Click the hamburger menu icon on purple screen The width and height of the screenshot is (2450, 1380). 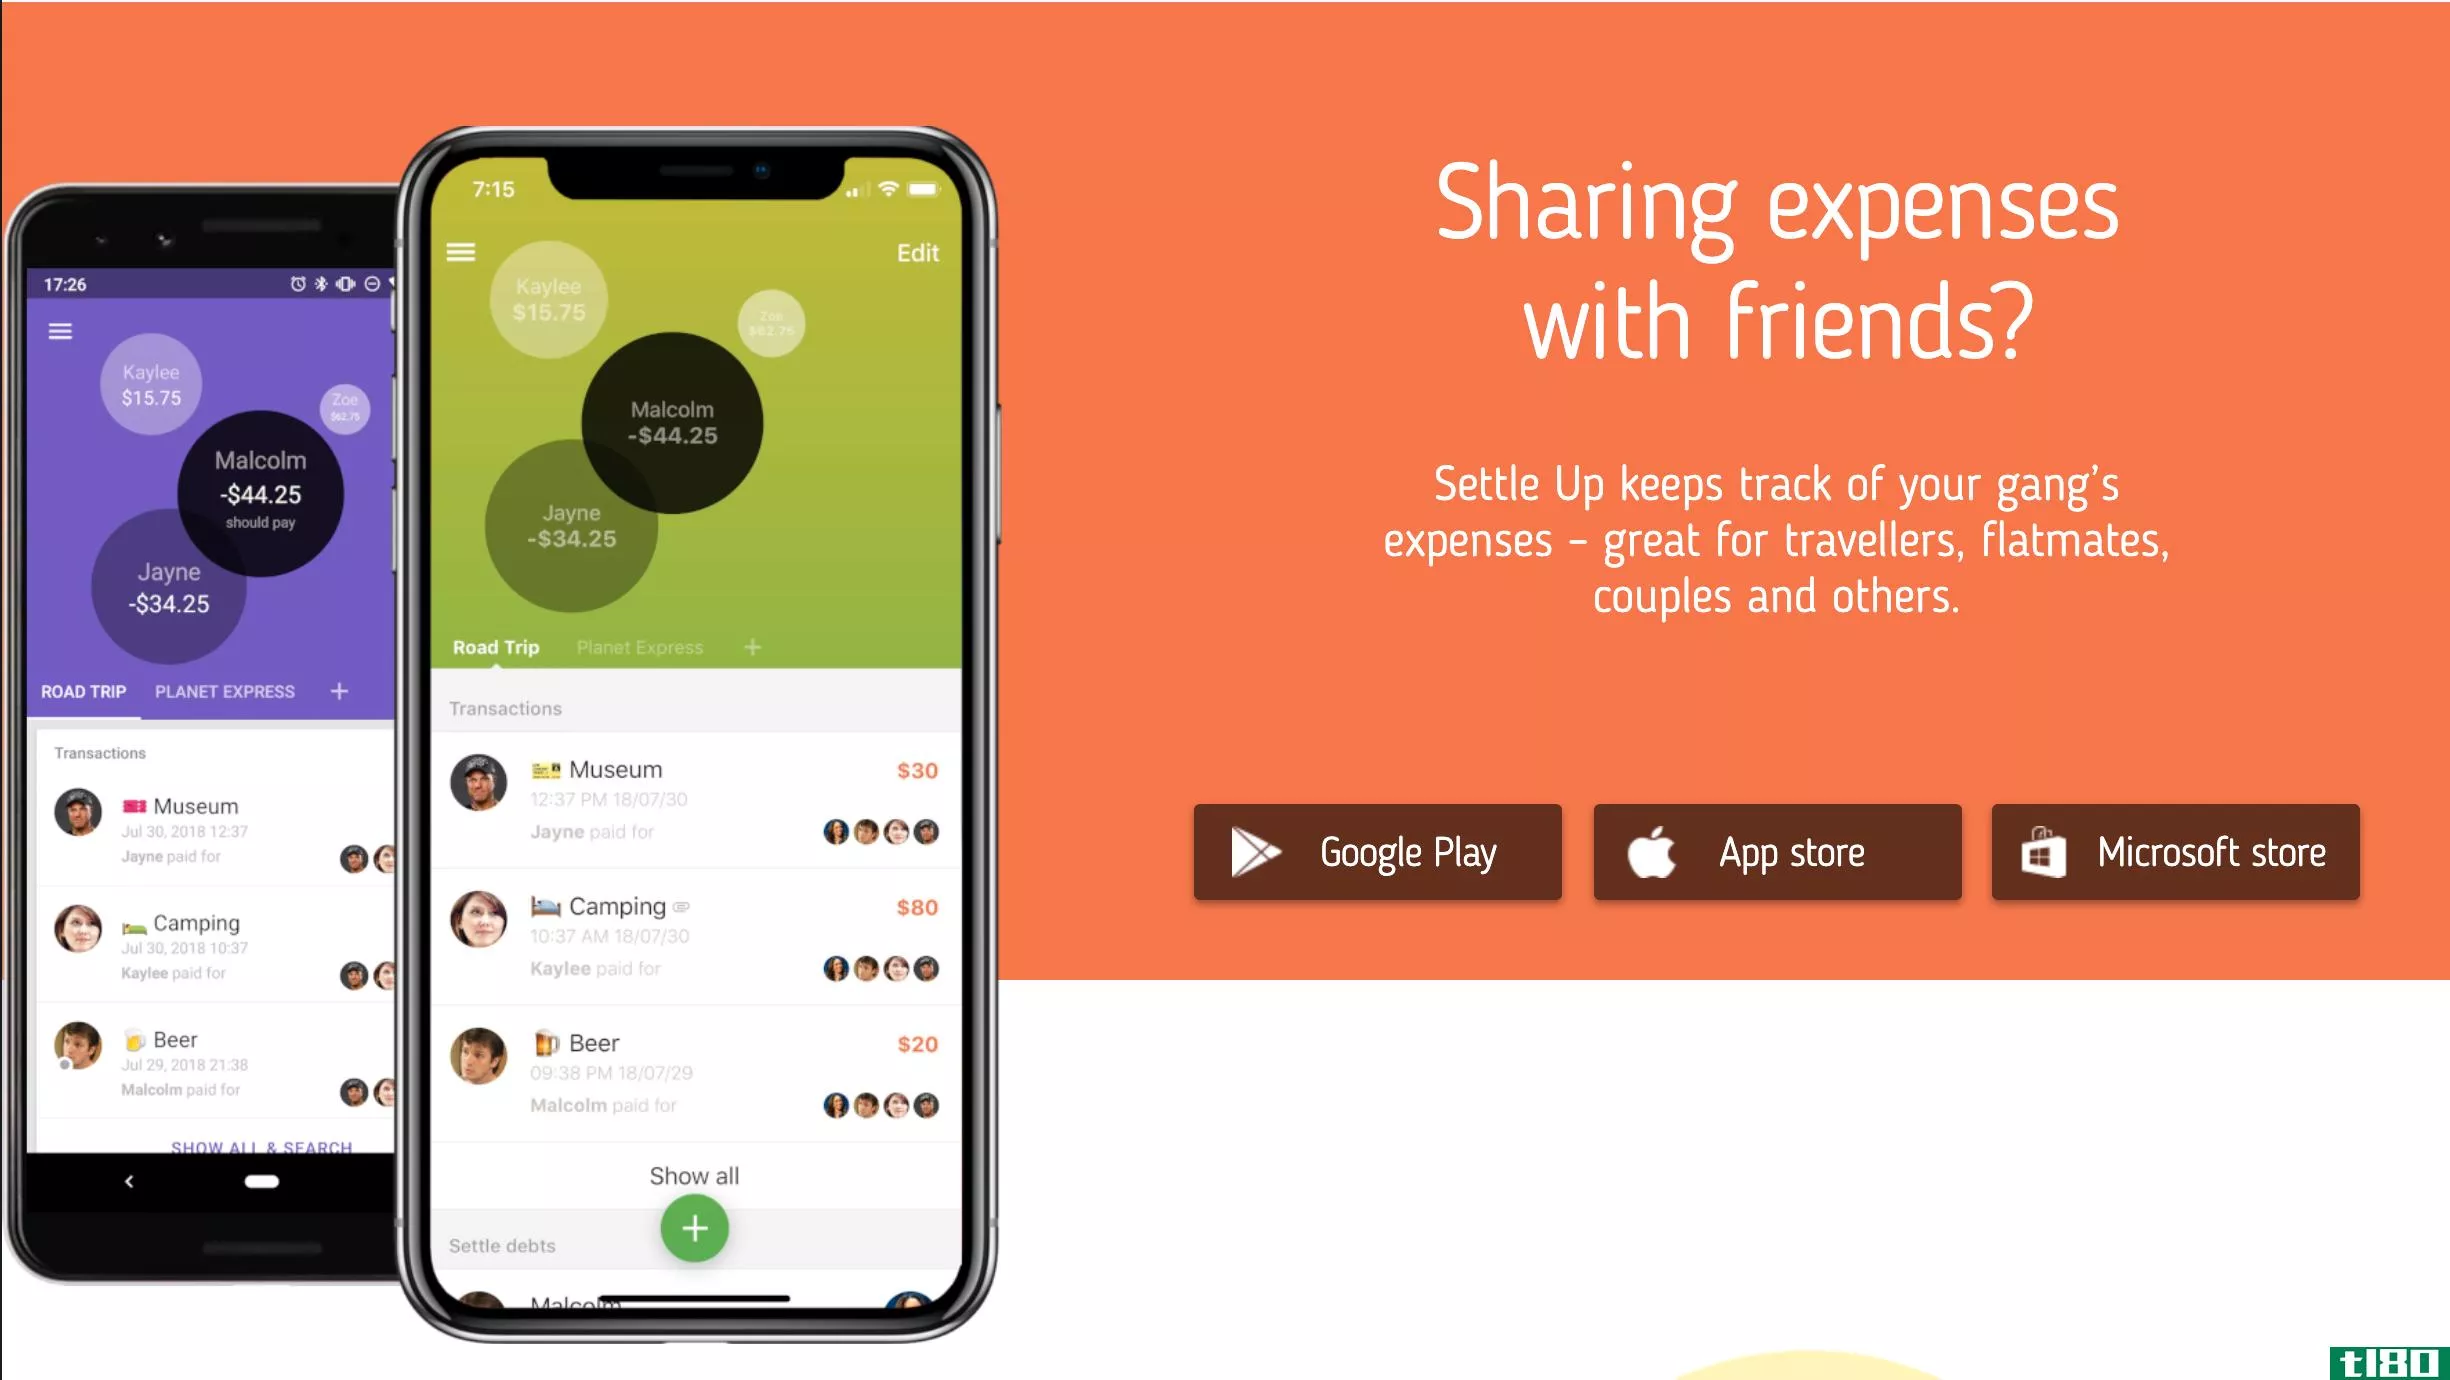(x=59, y=332)
